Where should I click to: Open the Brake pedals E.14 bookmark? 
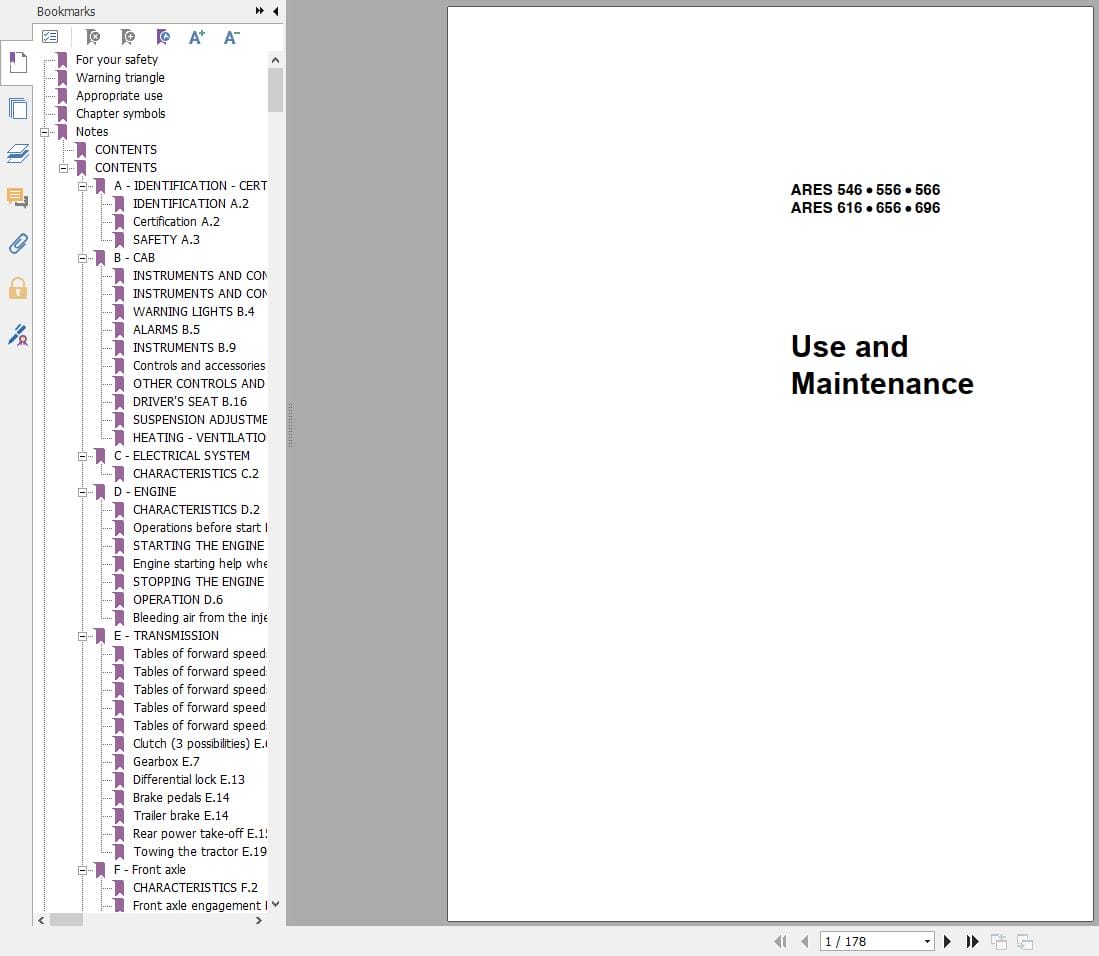pyautogui.click(x=181, y=798)
